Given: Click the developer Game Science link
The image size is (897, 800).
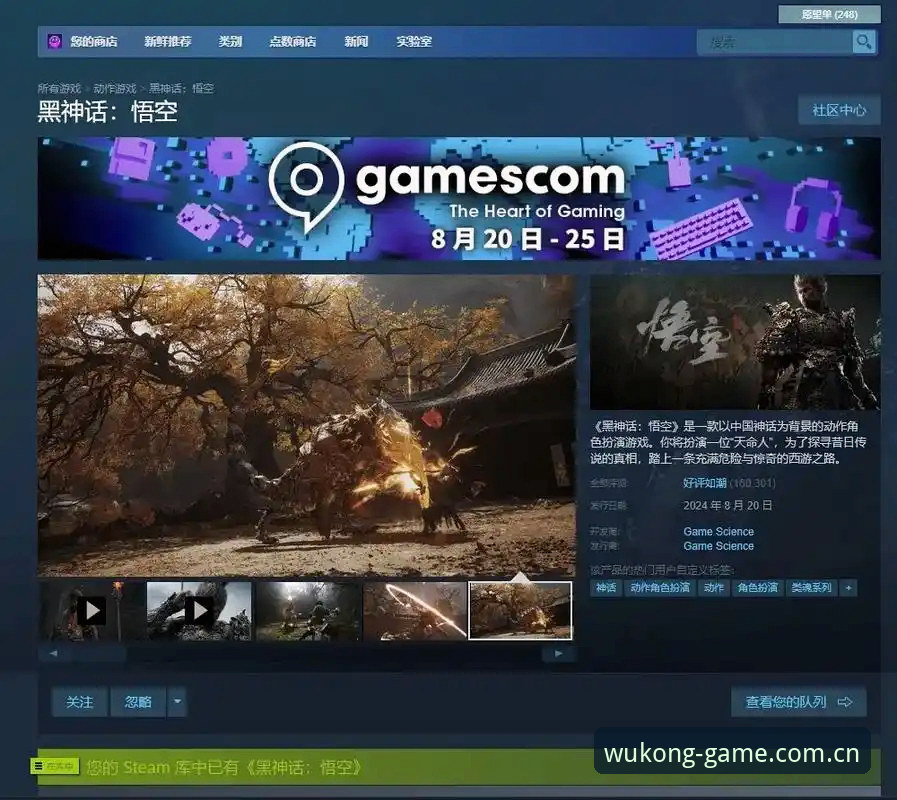Looking at the screenshot, I should pyautogui.click(x=719, y=531).
